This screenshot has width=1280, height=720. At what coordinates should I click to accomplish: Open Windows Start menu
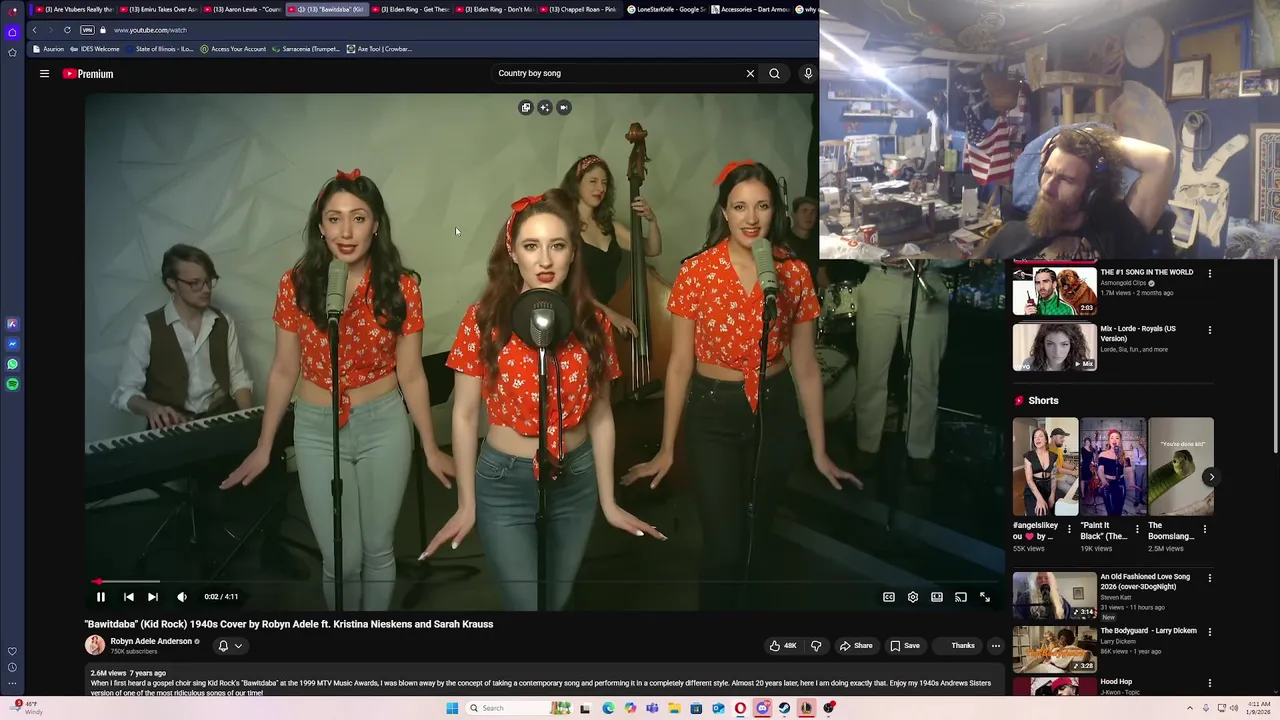452,708
